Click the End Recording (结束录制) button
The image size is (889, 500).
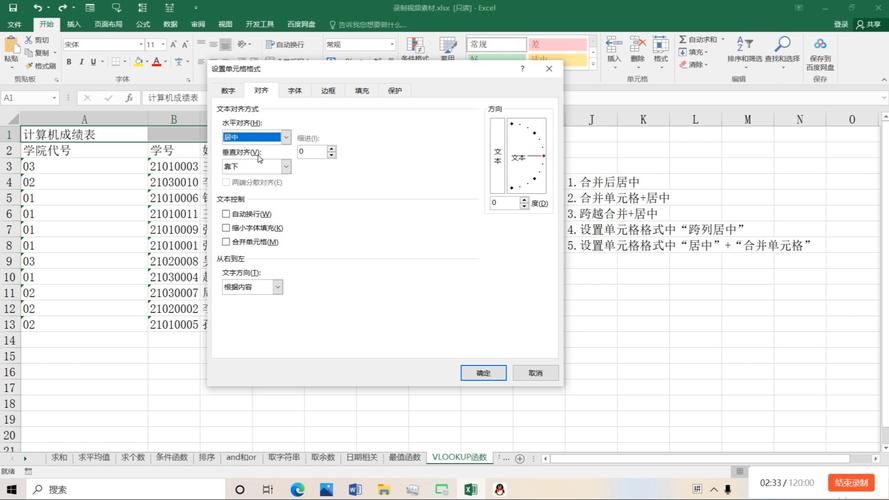[851, 482]
